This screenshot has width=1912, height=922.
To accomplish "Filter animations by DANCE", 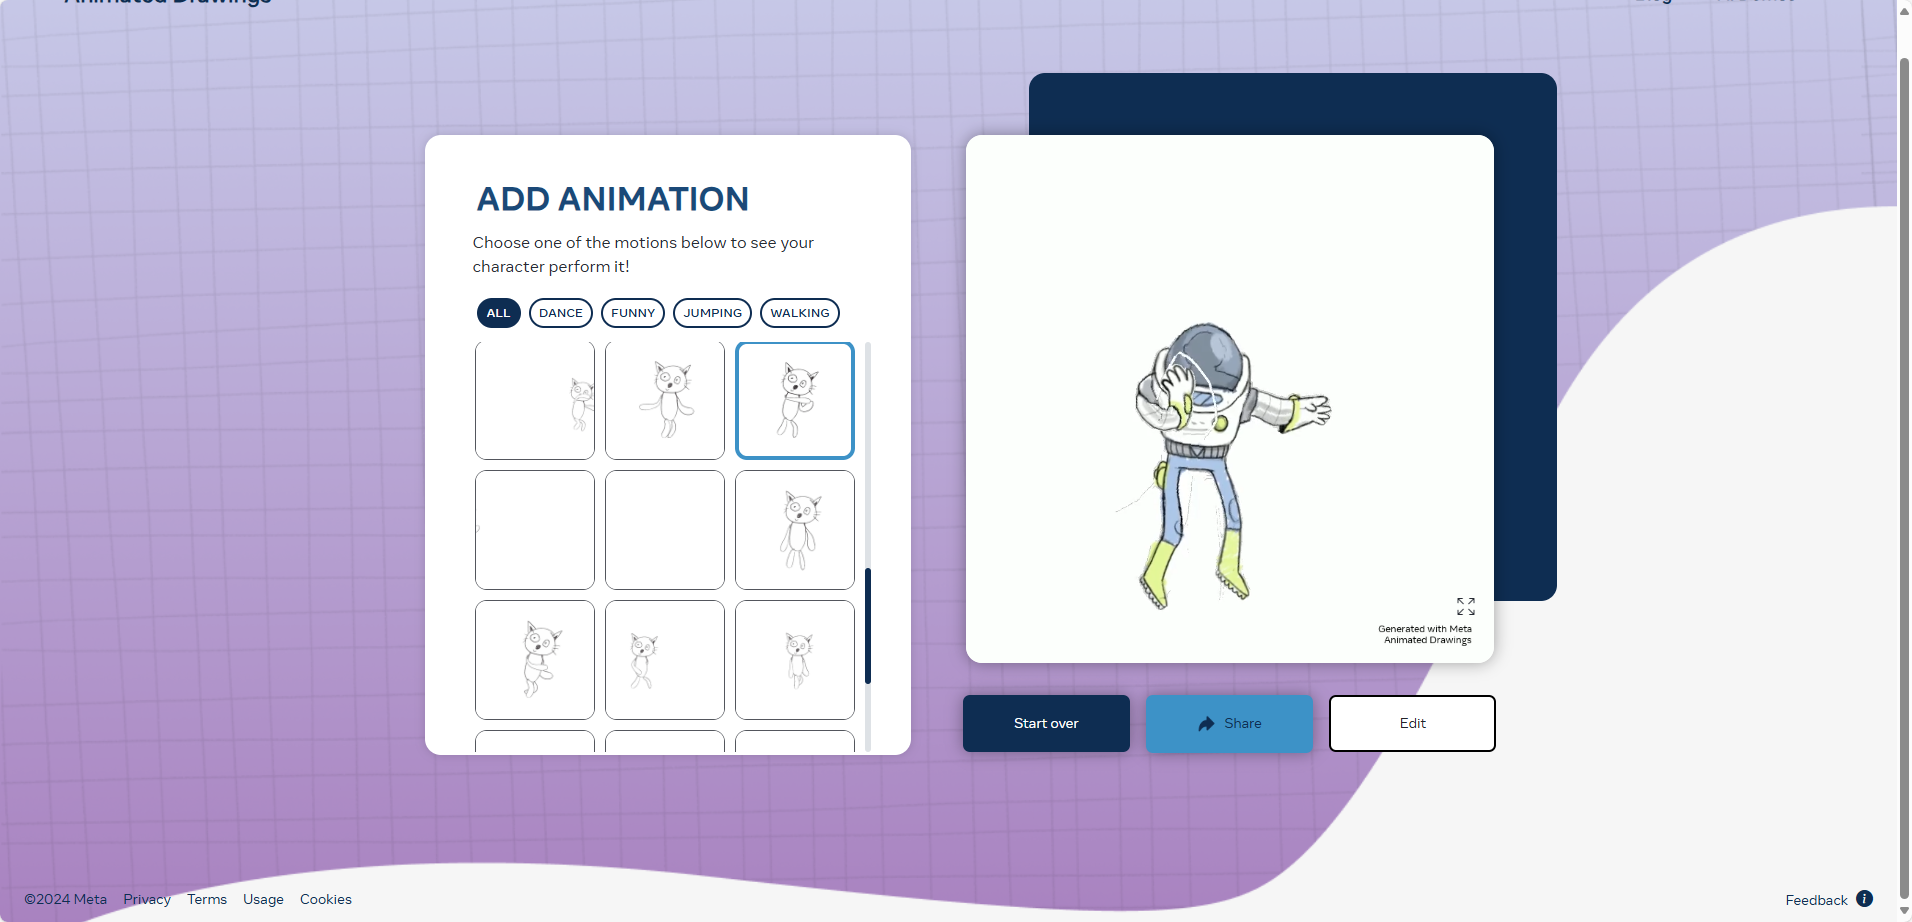I will tap(560, 313).
